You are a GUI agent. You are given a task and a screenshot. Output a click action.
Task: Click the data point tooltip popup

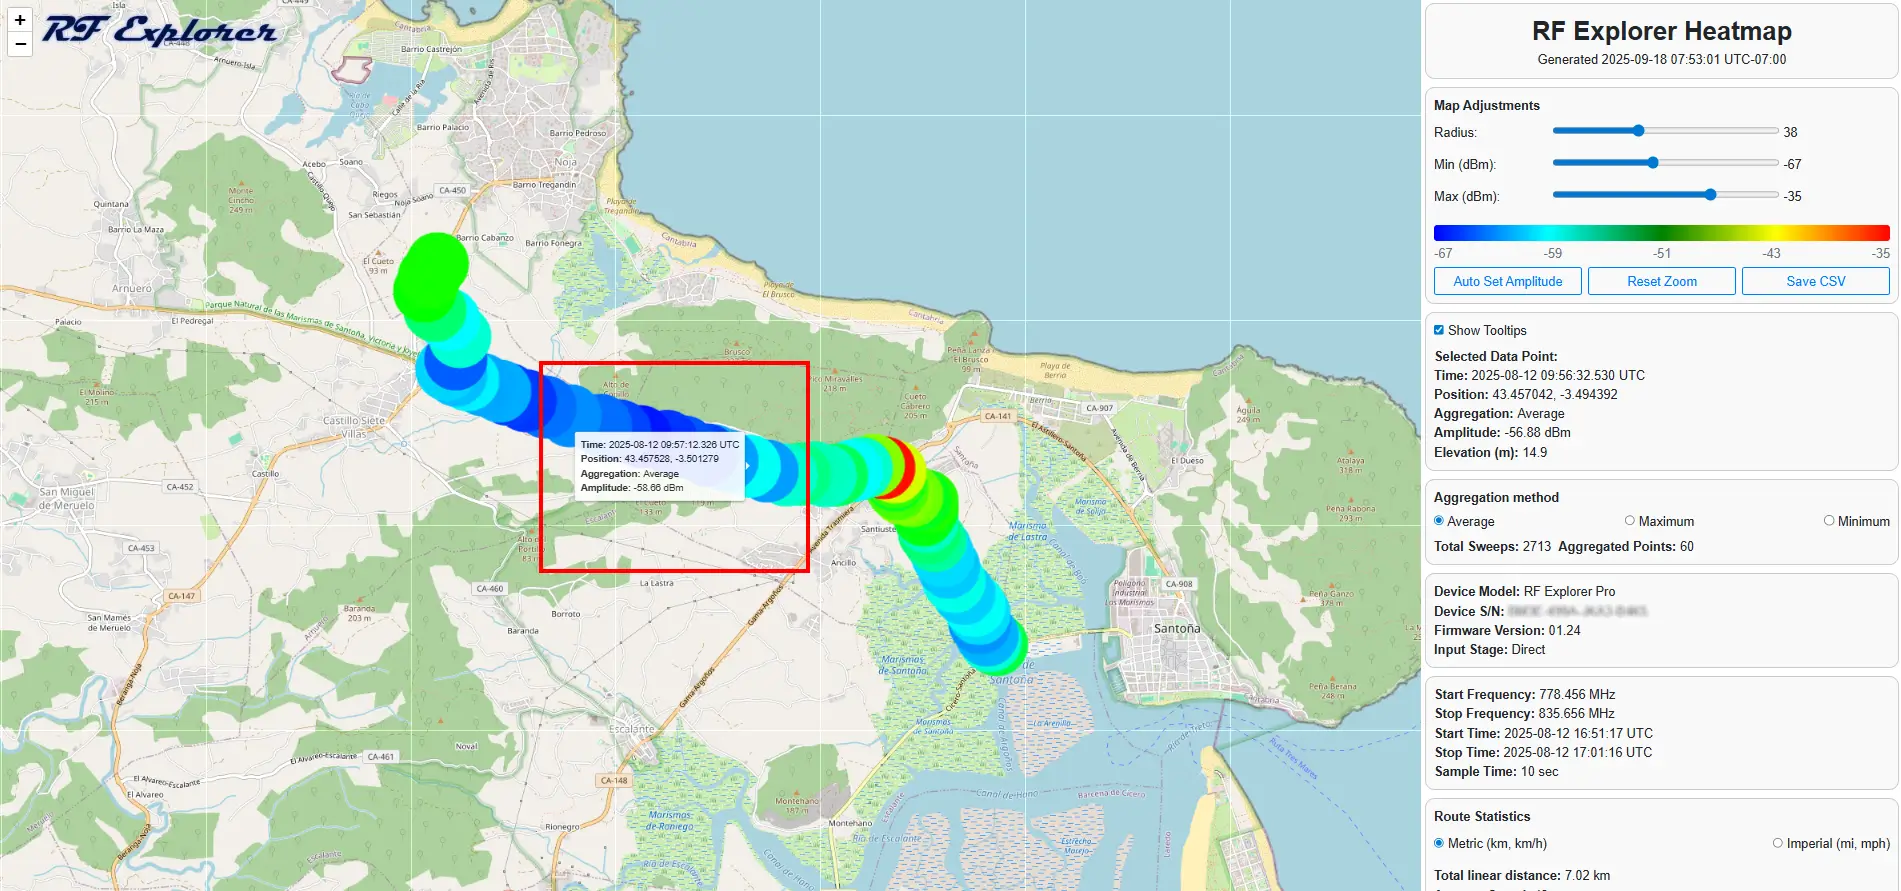pyautogui.click(x=659, y=466)
